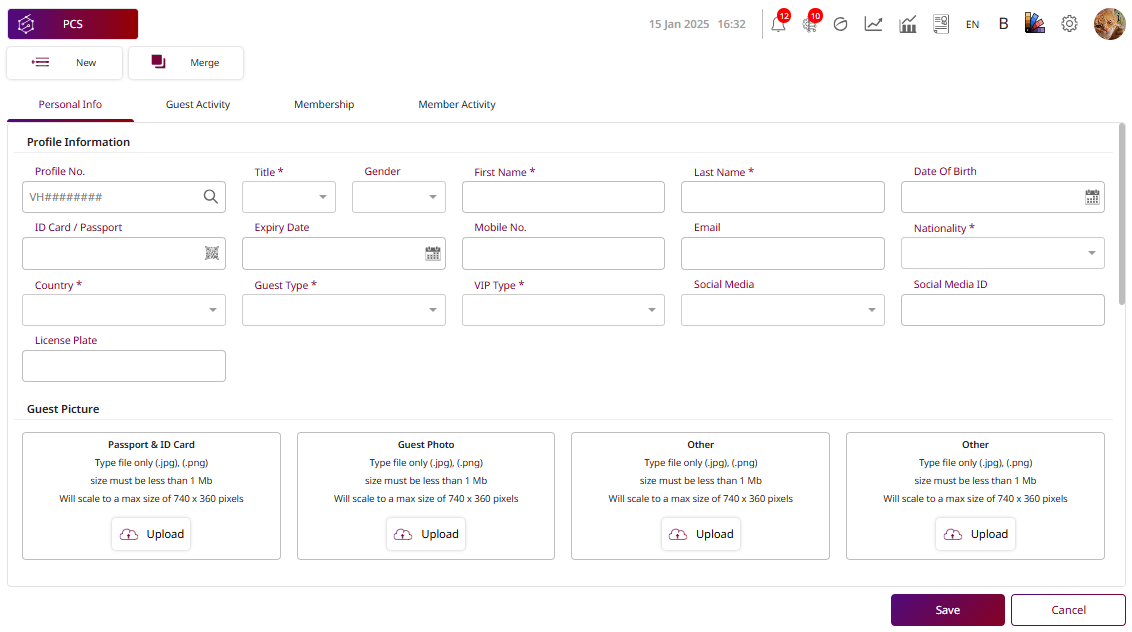Click the Profile No. search magnifier
The height and width of the screenshot is (632, 1132).
tap(210, 197)
